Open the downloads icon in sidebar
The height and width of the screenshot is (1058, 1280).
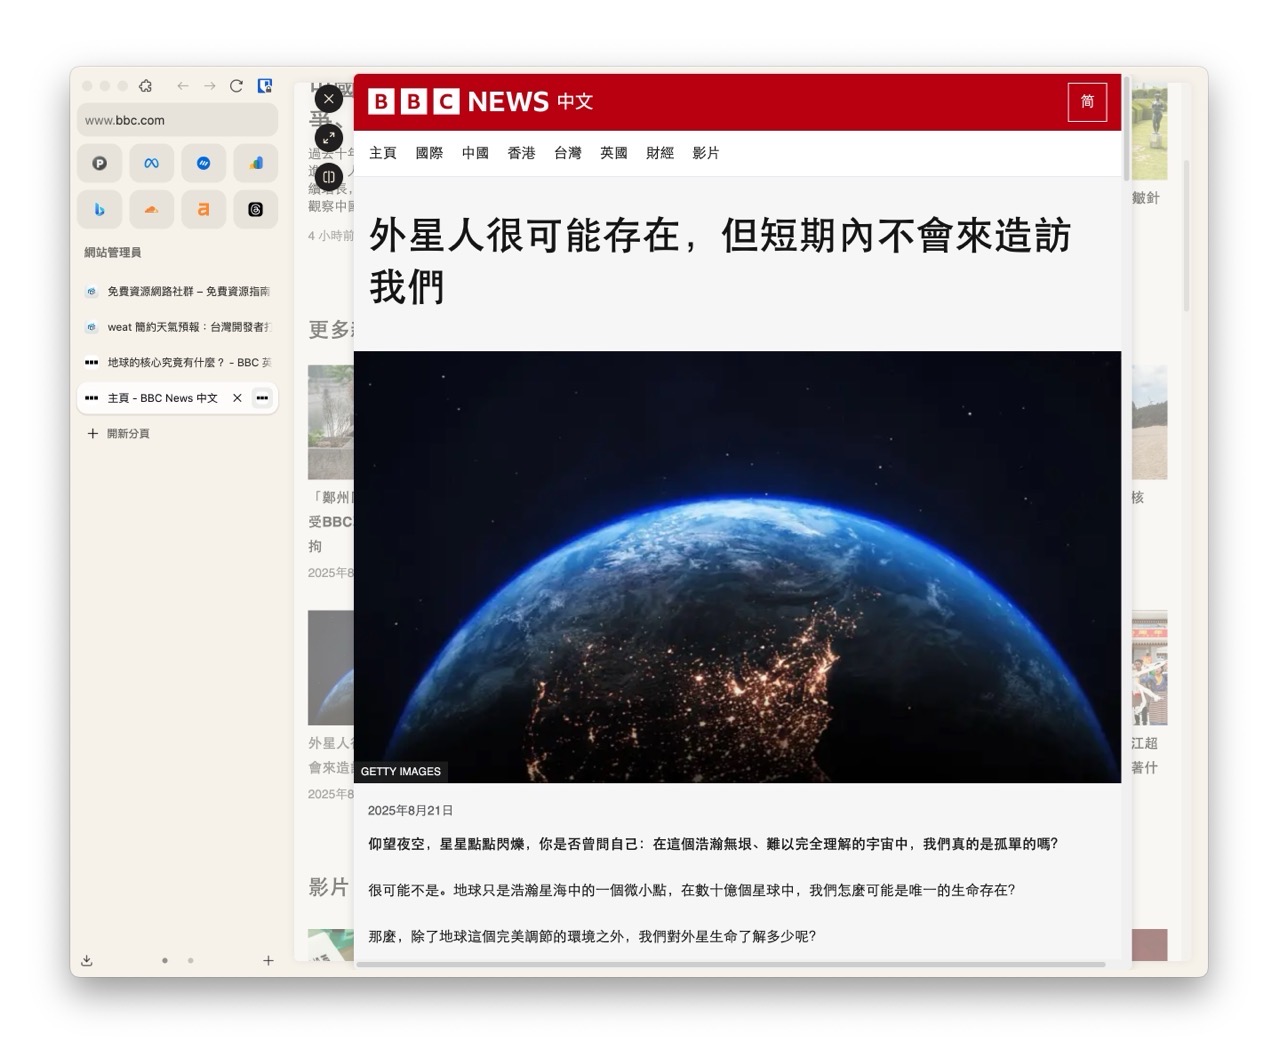[87, 960]
